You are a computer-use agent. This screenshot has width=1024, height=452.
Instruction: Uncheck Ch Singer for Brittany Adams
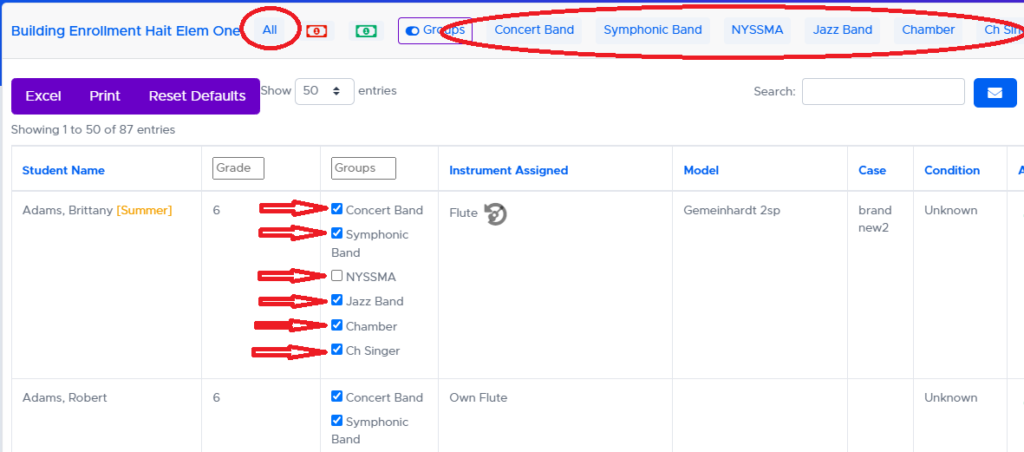tap(337, 351)
